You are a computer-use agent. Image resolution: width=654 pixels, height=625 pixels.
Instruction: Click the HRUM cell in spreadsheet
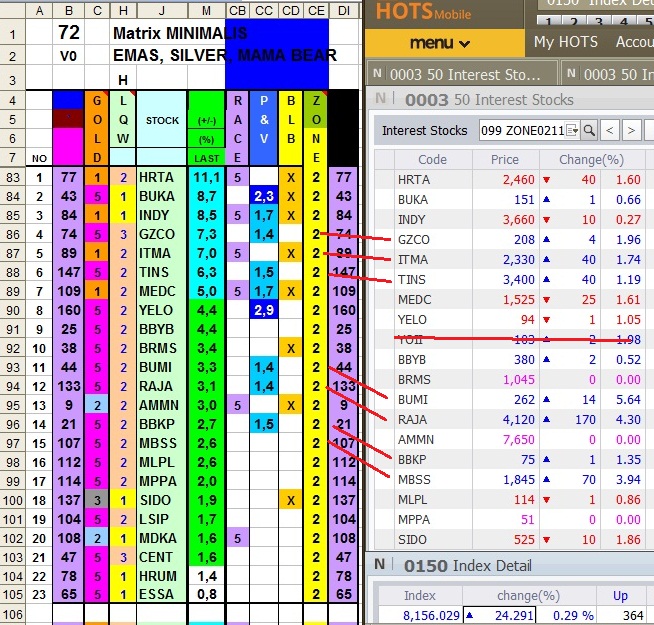tap(161, 576)
